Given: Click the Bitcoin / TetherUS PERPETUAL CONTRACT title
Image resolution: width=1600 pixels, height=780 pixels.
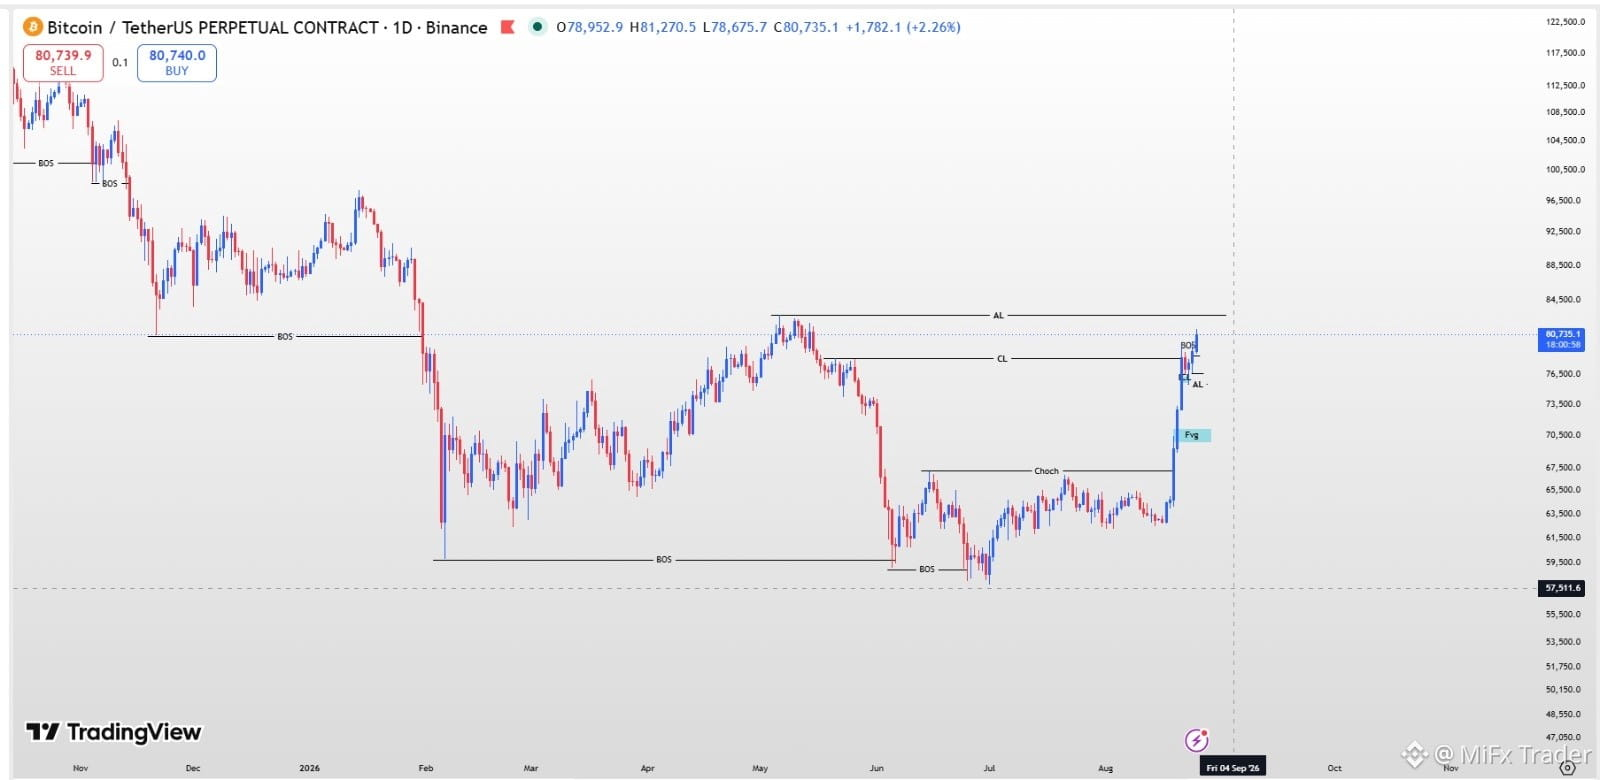Looking at the screenshot, I should (x=213, y=27).
